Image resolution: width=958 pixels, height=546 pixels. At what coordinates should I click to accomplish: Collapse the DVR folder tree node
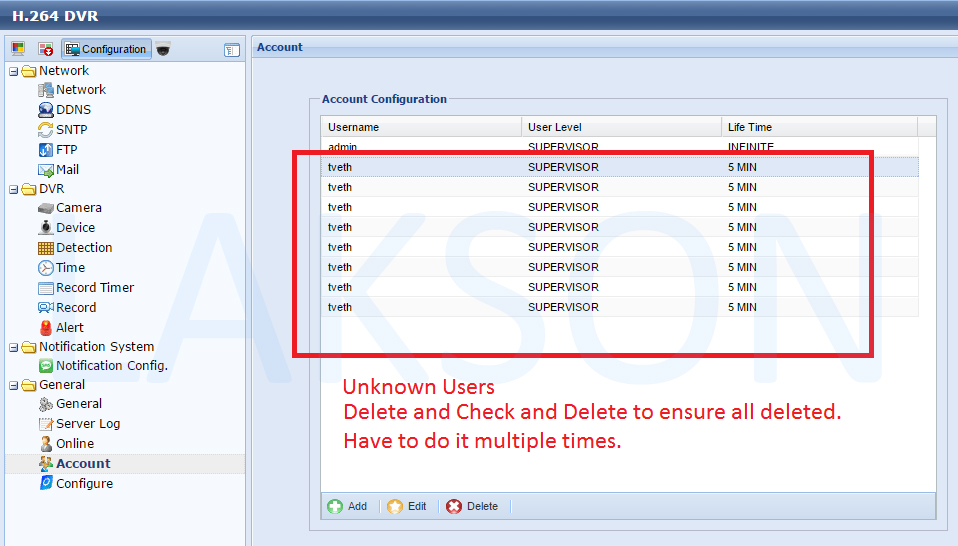[x=13, y=189]
